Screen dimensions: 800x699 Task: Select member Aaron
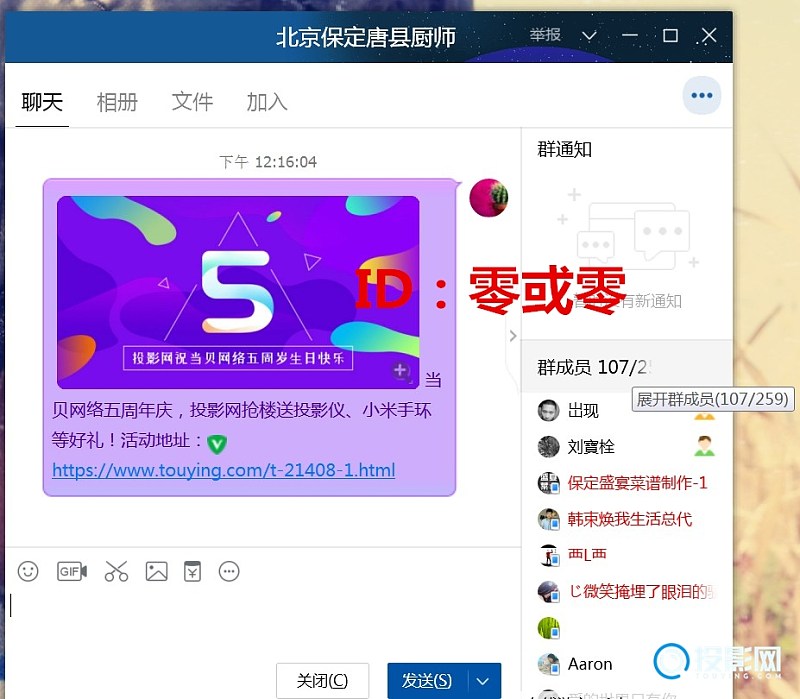[626, 664]
